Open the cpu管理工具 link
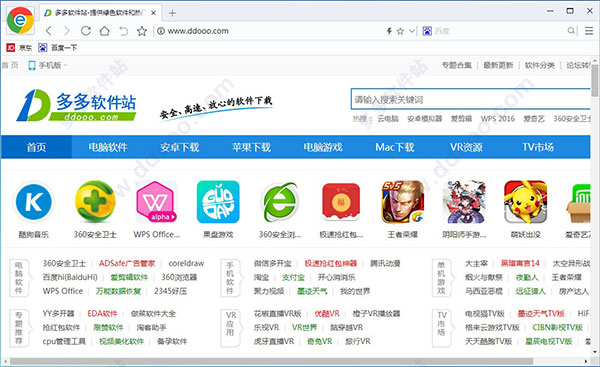The height and width of the screenshot is (367, 600). point(64,341)
